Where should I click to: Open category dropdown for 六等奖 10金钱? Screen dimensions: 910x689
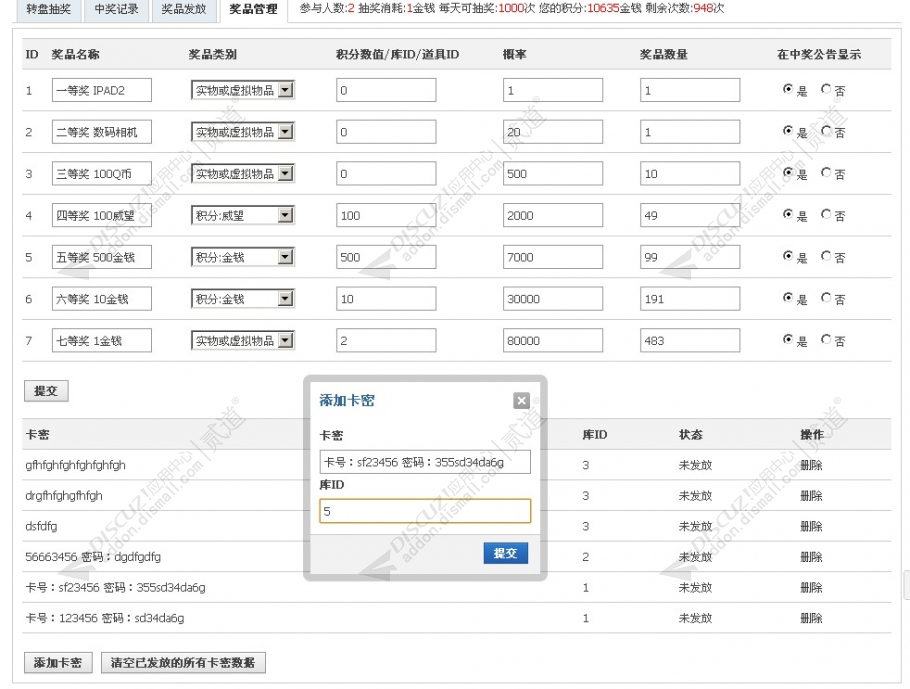click(285, 299)
